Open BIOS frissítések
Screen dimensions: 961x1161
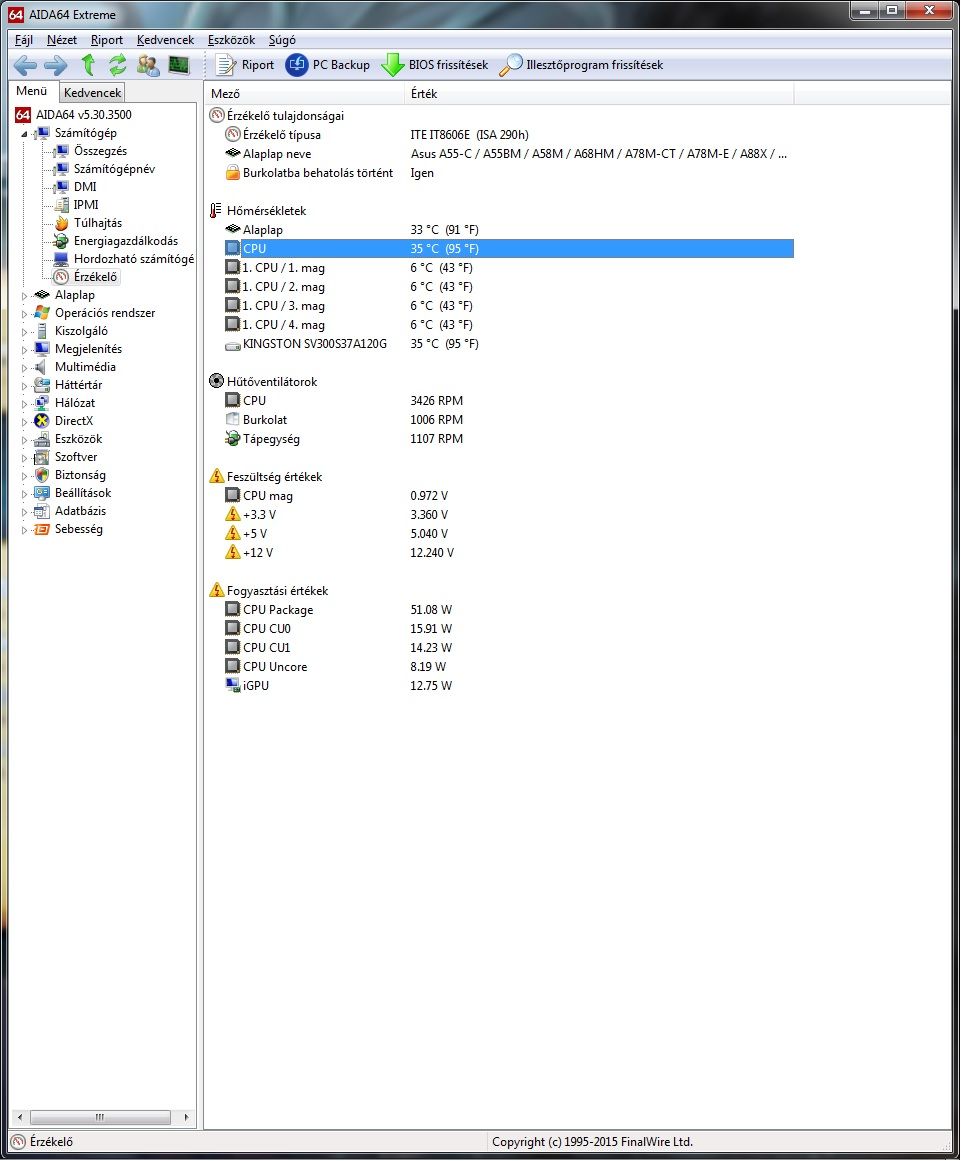point(435,65)
